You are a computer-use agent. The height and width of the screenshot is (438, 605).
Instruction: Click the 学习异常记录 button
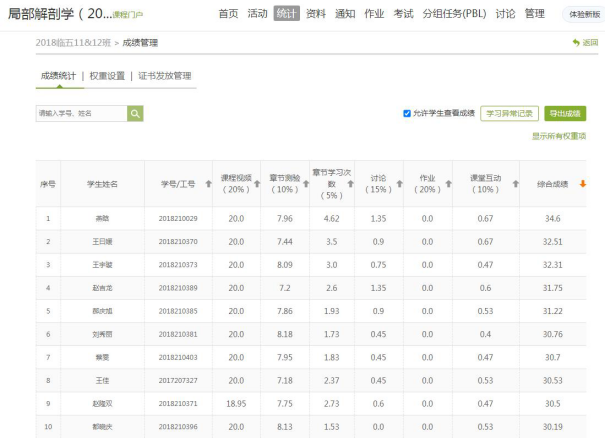510,114
